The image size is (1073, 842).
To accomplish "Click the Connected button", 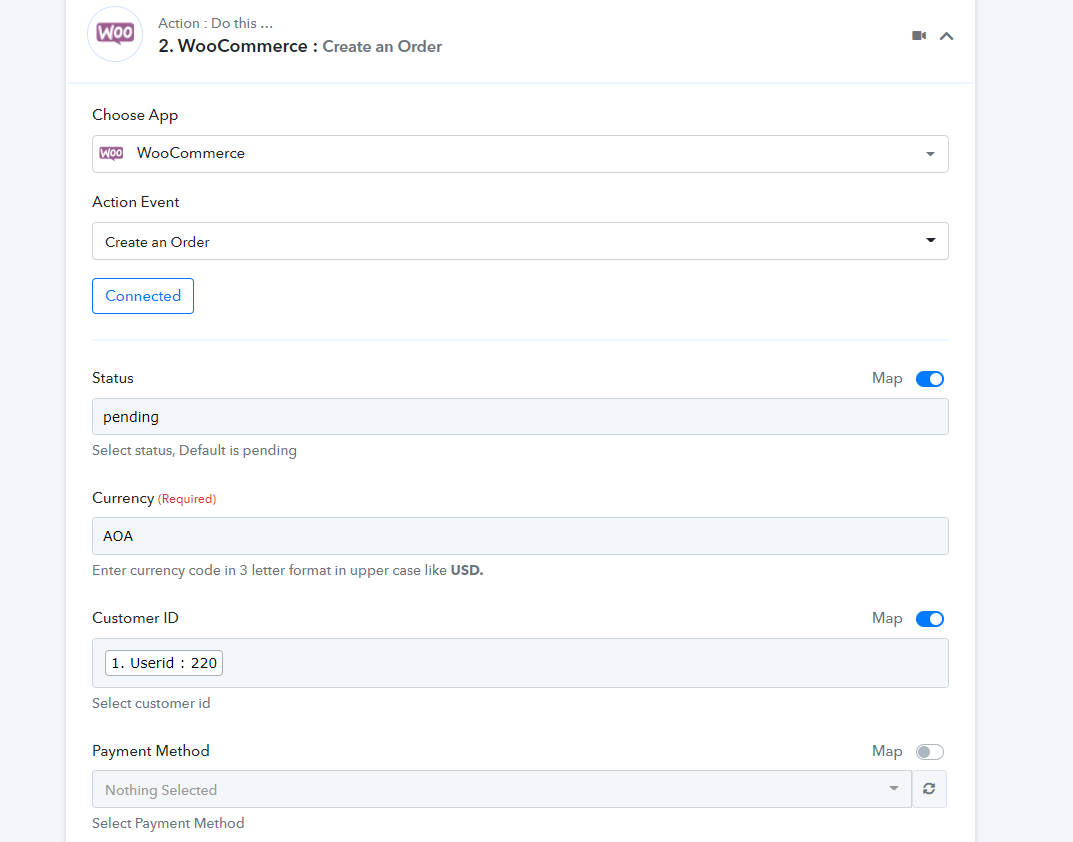I will point(143,296).
